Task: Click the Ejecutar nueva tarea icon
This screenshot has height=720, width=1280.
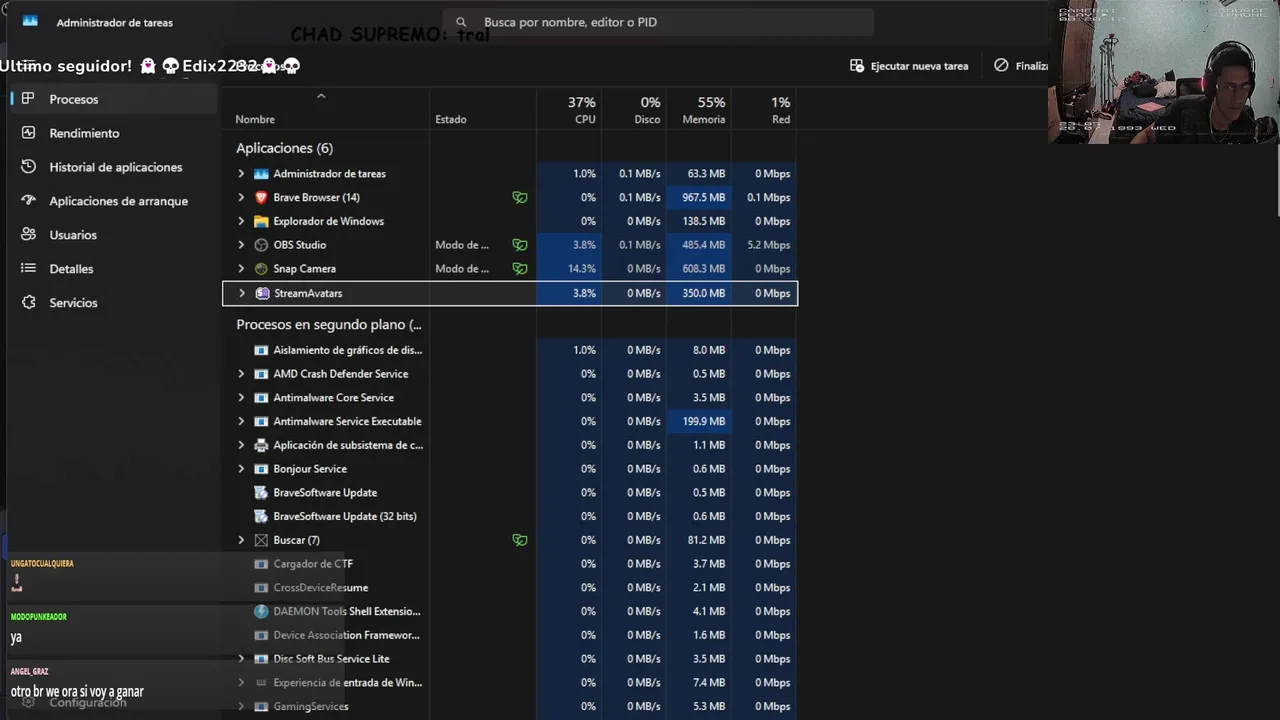Action: pos(857,66)
